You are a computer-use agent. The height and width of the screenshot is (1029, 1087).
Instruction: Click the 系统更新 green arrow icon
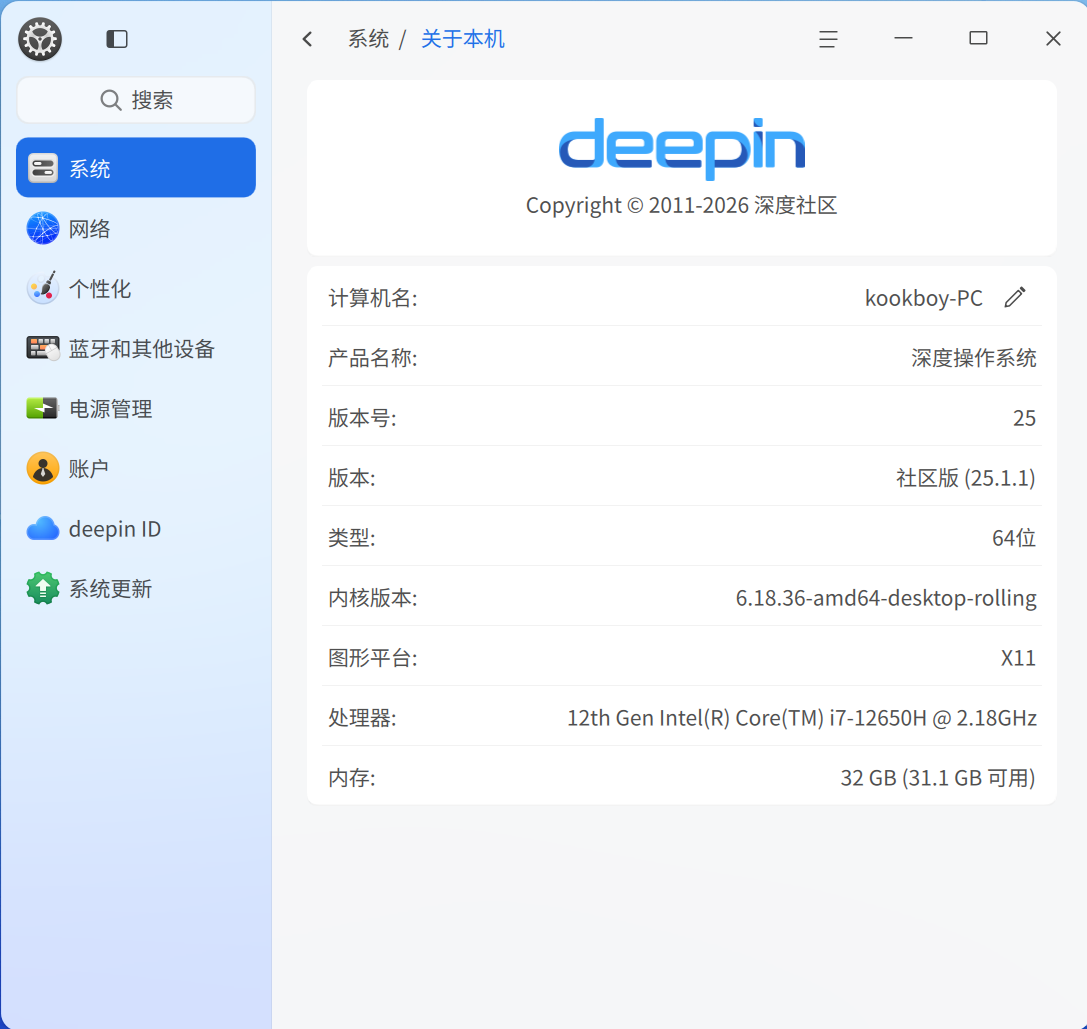pyautogui.click(x=43, y=588)
